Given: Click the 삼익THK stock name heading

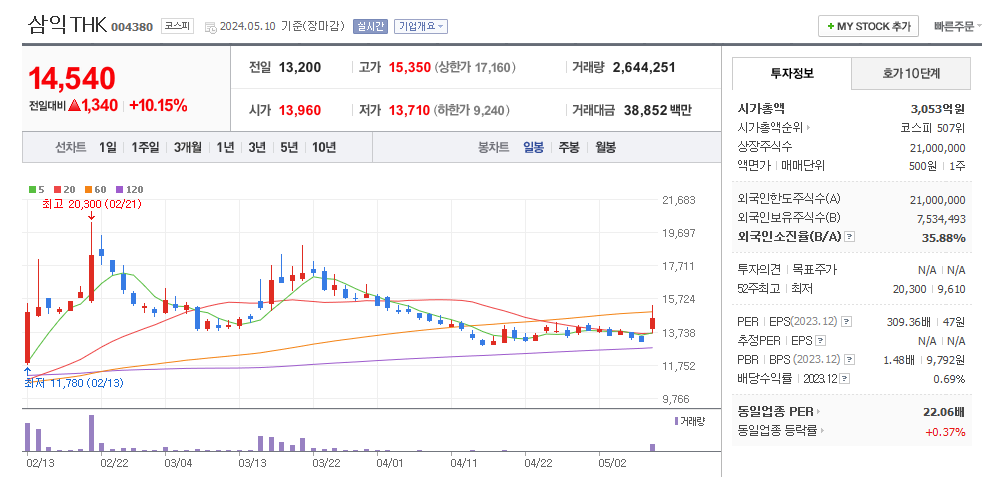Looking at the screenshot, I should click(x=67, y=25).
